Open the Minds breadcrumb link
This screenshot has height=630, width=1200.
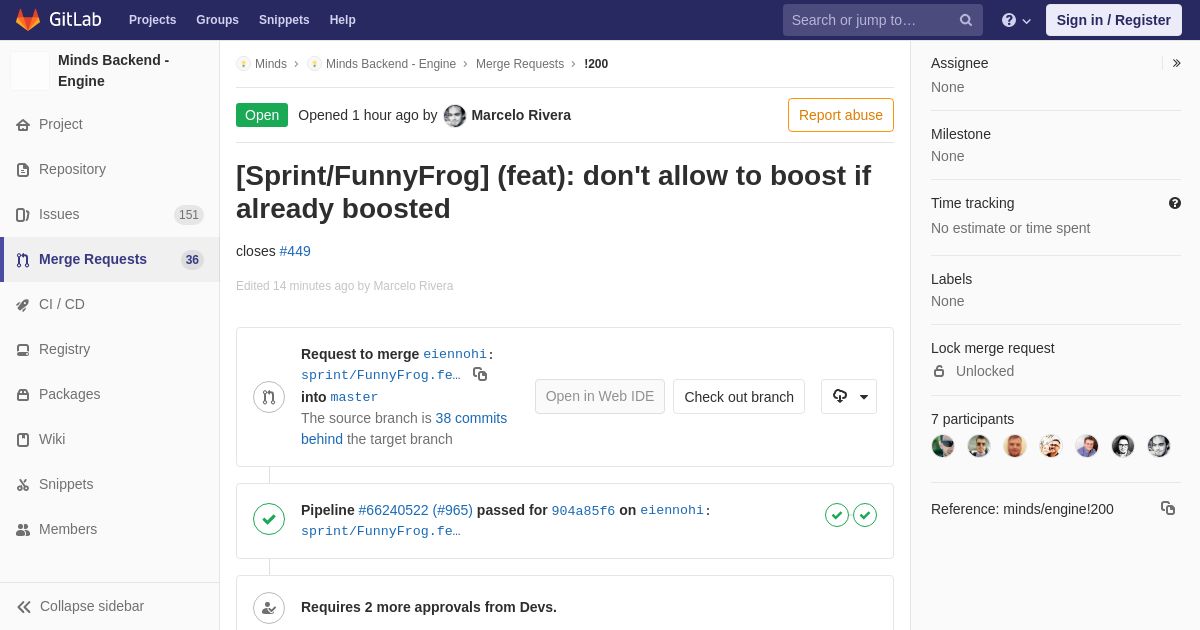(271, 64)
